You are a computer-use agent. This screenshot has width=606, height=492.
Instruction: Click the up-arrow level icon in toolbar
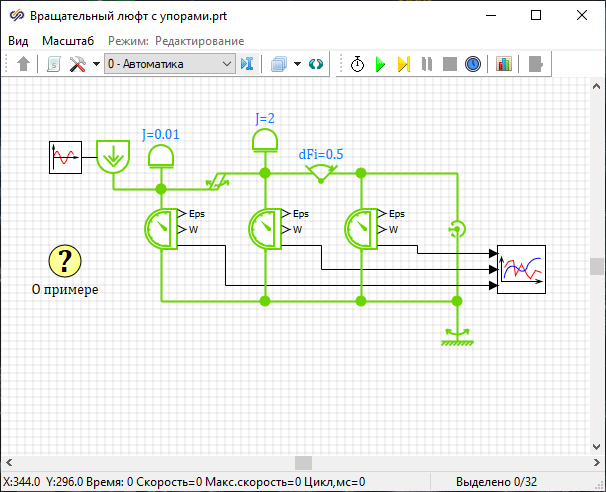click(x=25, y=64)
